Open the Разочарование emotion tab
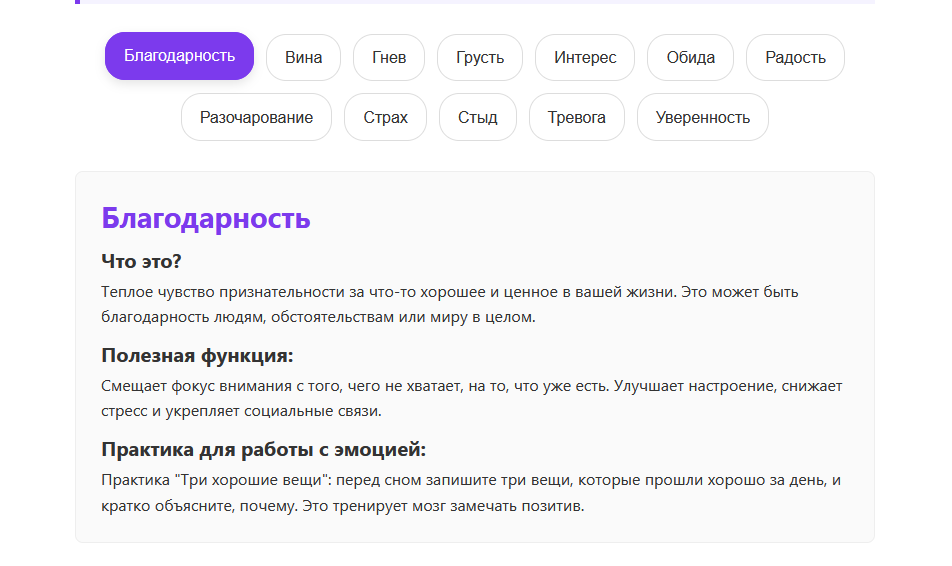The height and width of the screenshot is (566, 952). click(x=256, y=117)
